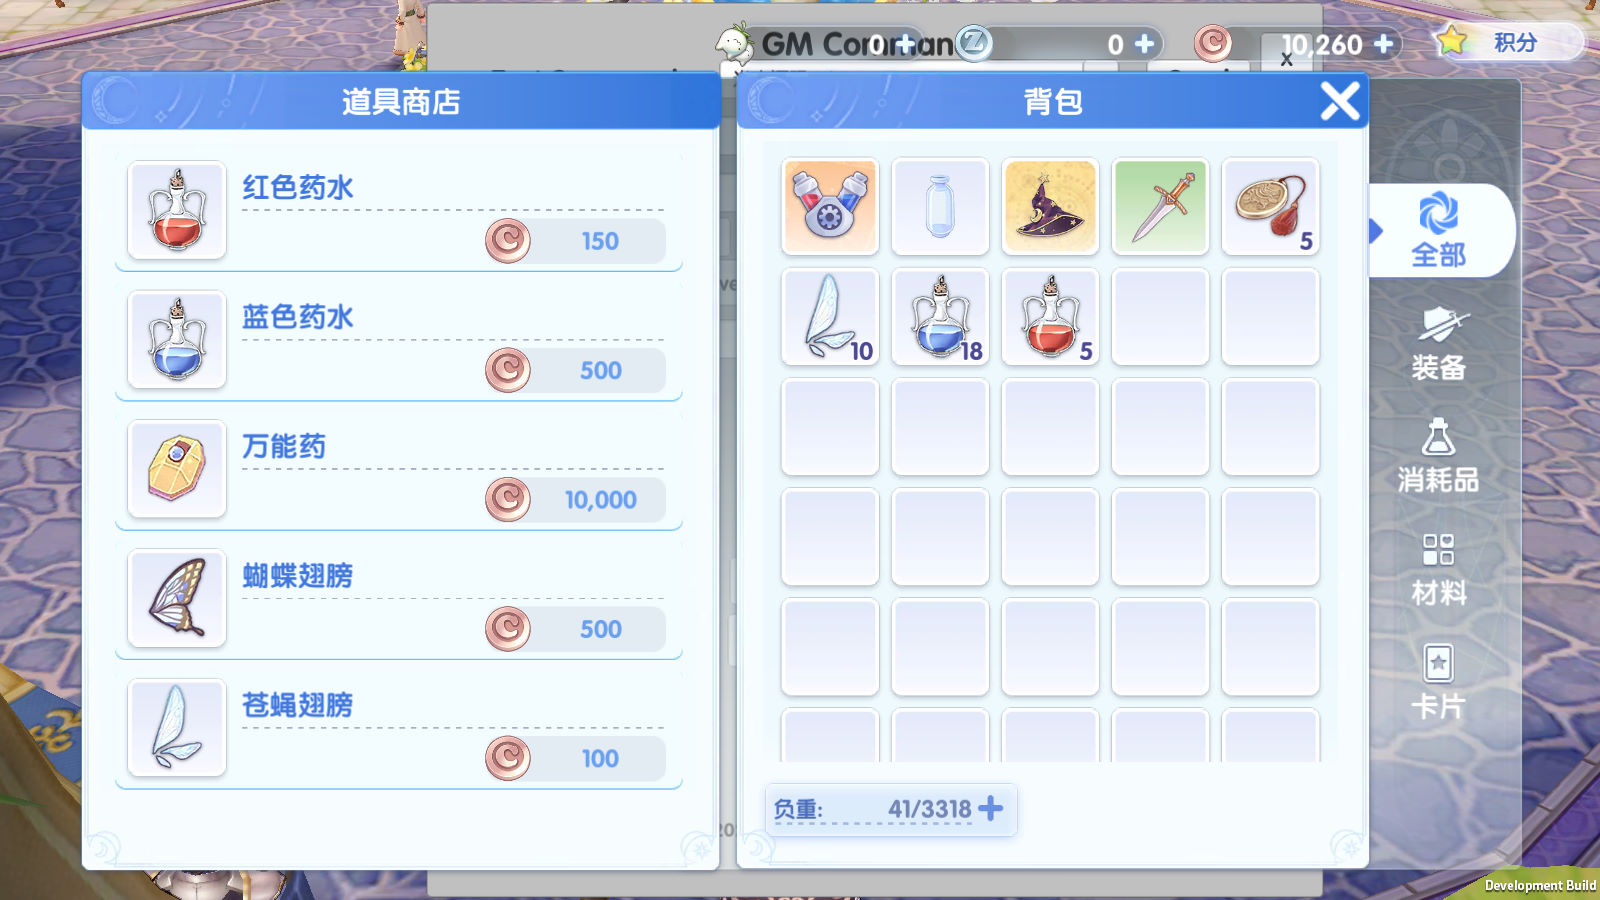The image size is (1600, 900).
Task: Close the 背包 backpack panel
Action: (1340, 101)
